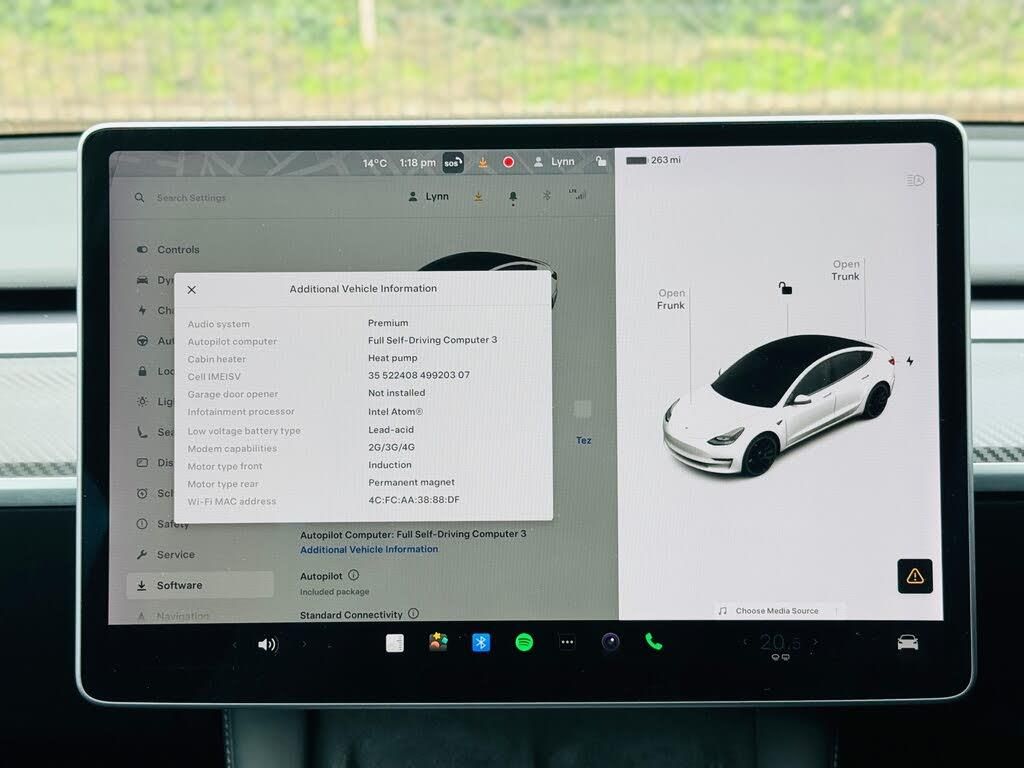Open the Service settings menu
Screen dimensions: 1024x768
166,554
